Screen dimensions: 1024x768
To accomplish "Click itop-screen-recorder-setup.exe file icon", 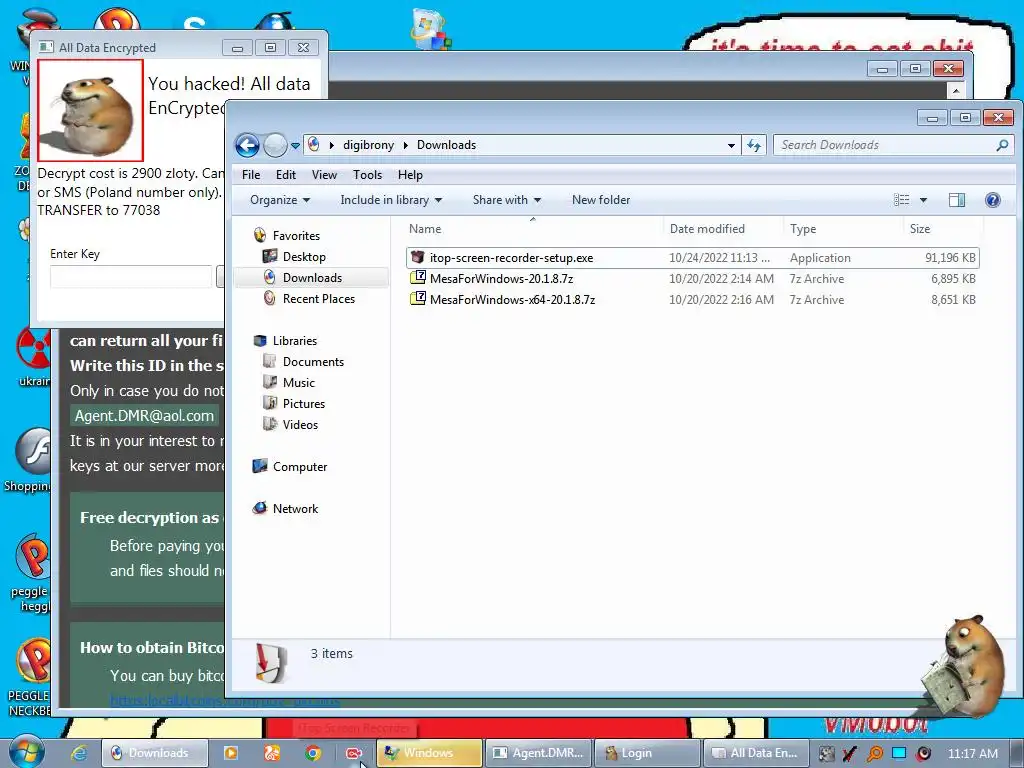I will [x=417, y=257].
